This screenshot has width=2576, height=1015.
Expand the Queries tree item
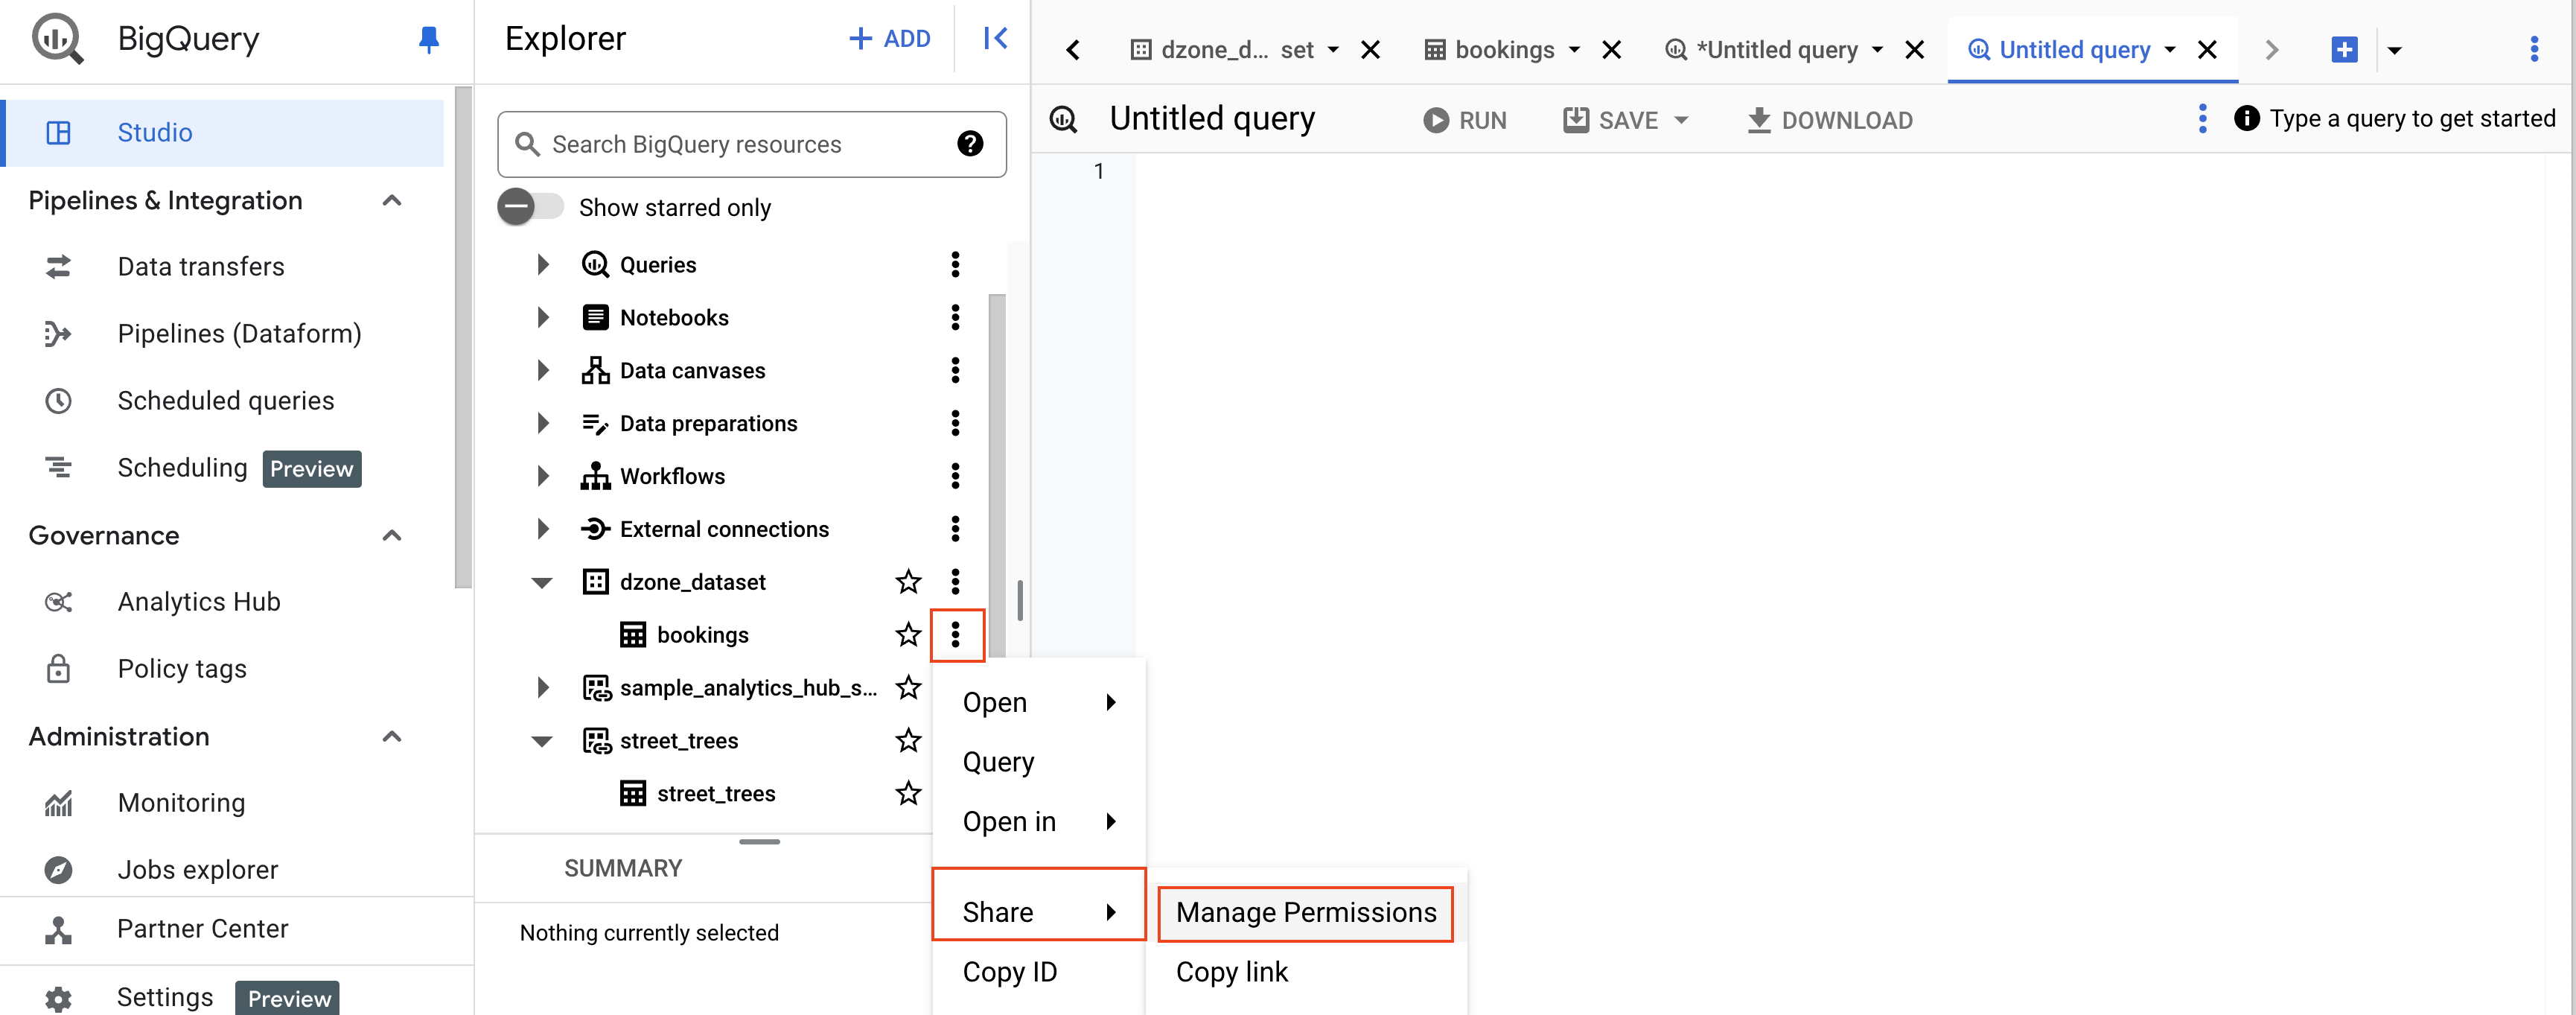[543, 264]
